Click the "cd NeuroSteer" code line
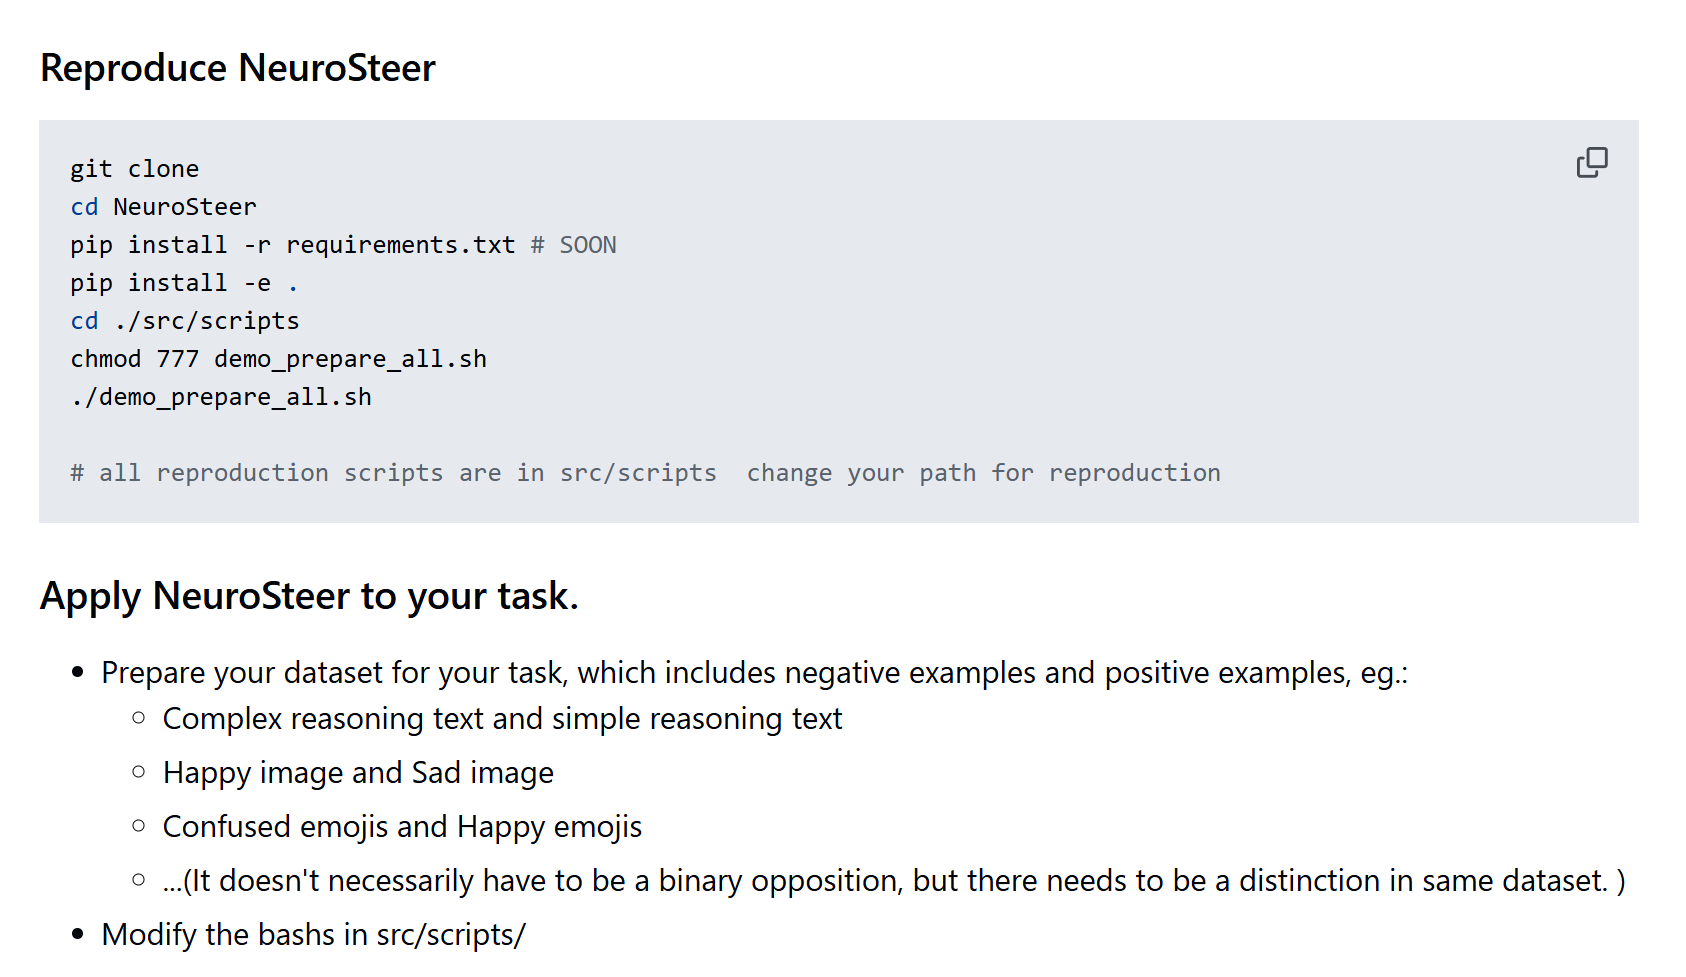 click(x=164, y=207)
